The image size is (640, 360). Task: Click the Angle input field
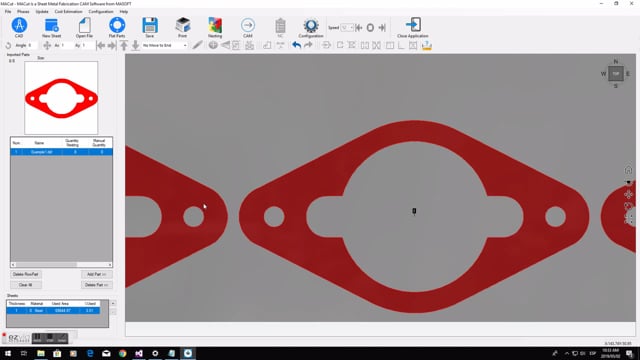[x=32, y=45]
